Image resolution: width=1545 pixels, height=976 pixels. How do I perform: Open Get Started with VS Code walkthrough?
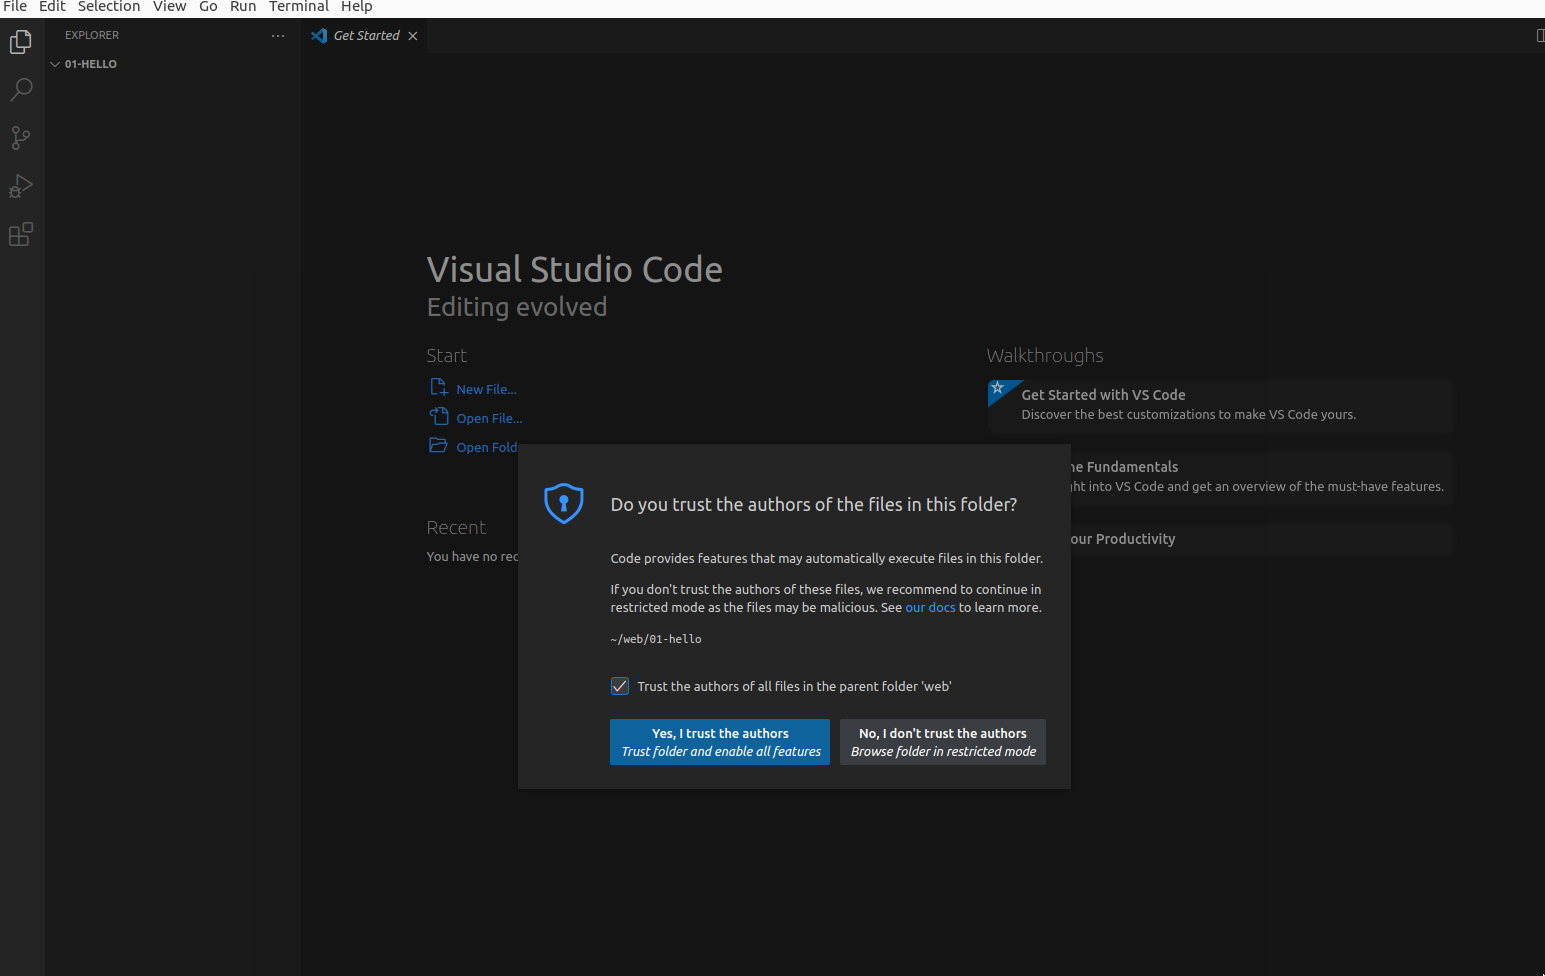[x=1220, y=405]
